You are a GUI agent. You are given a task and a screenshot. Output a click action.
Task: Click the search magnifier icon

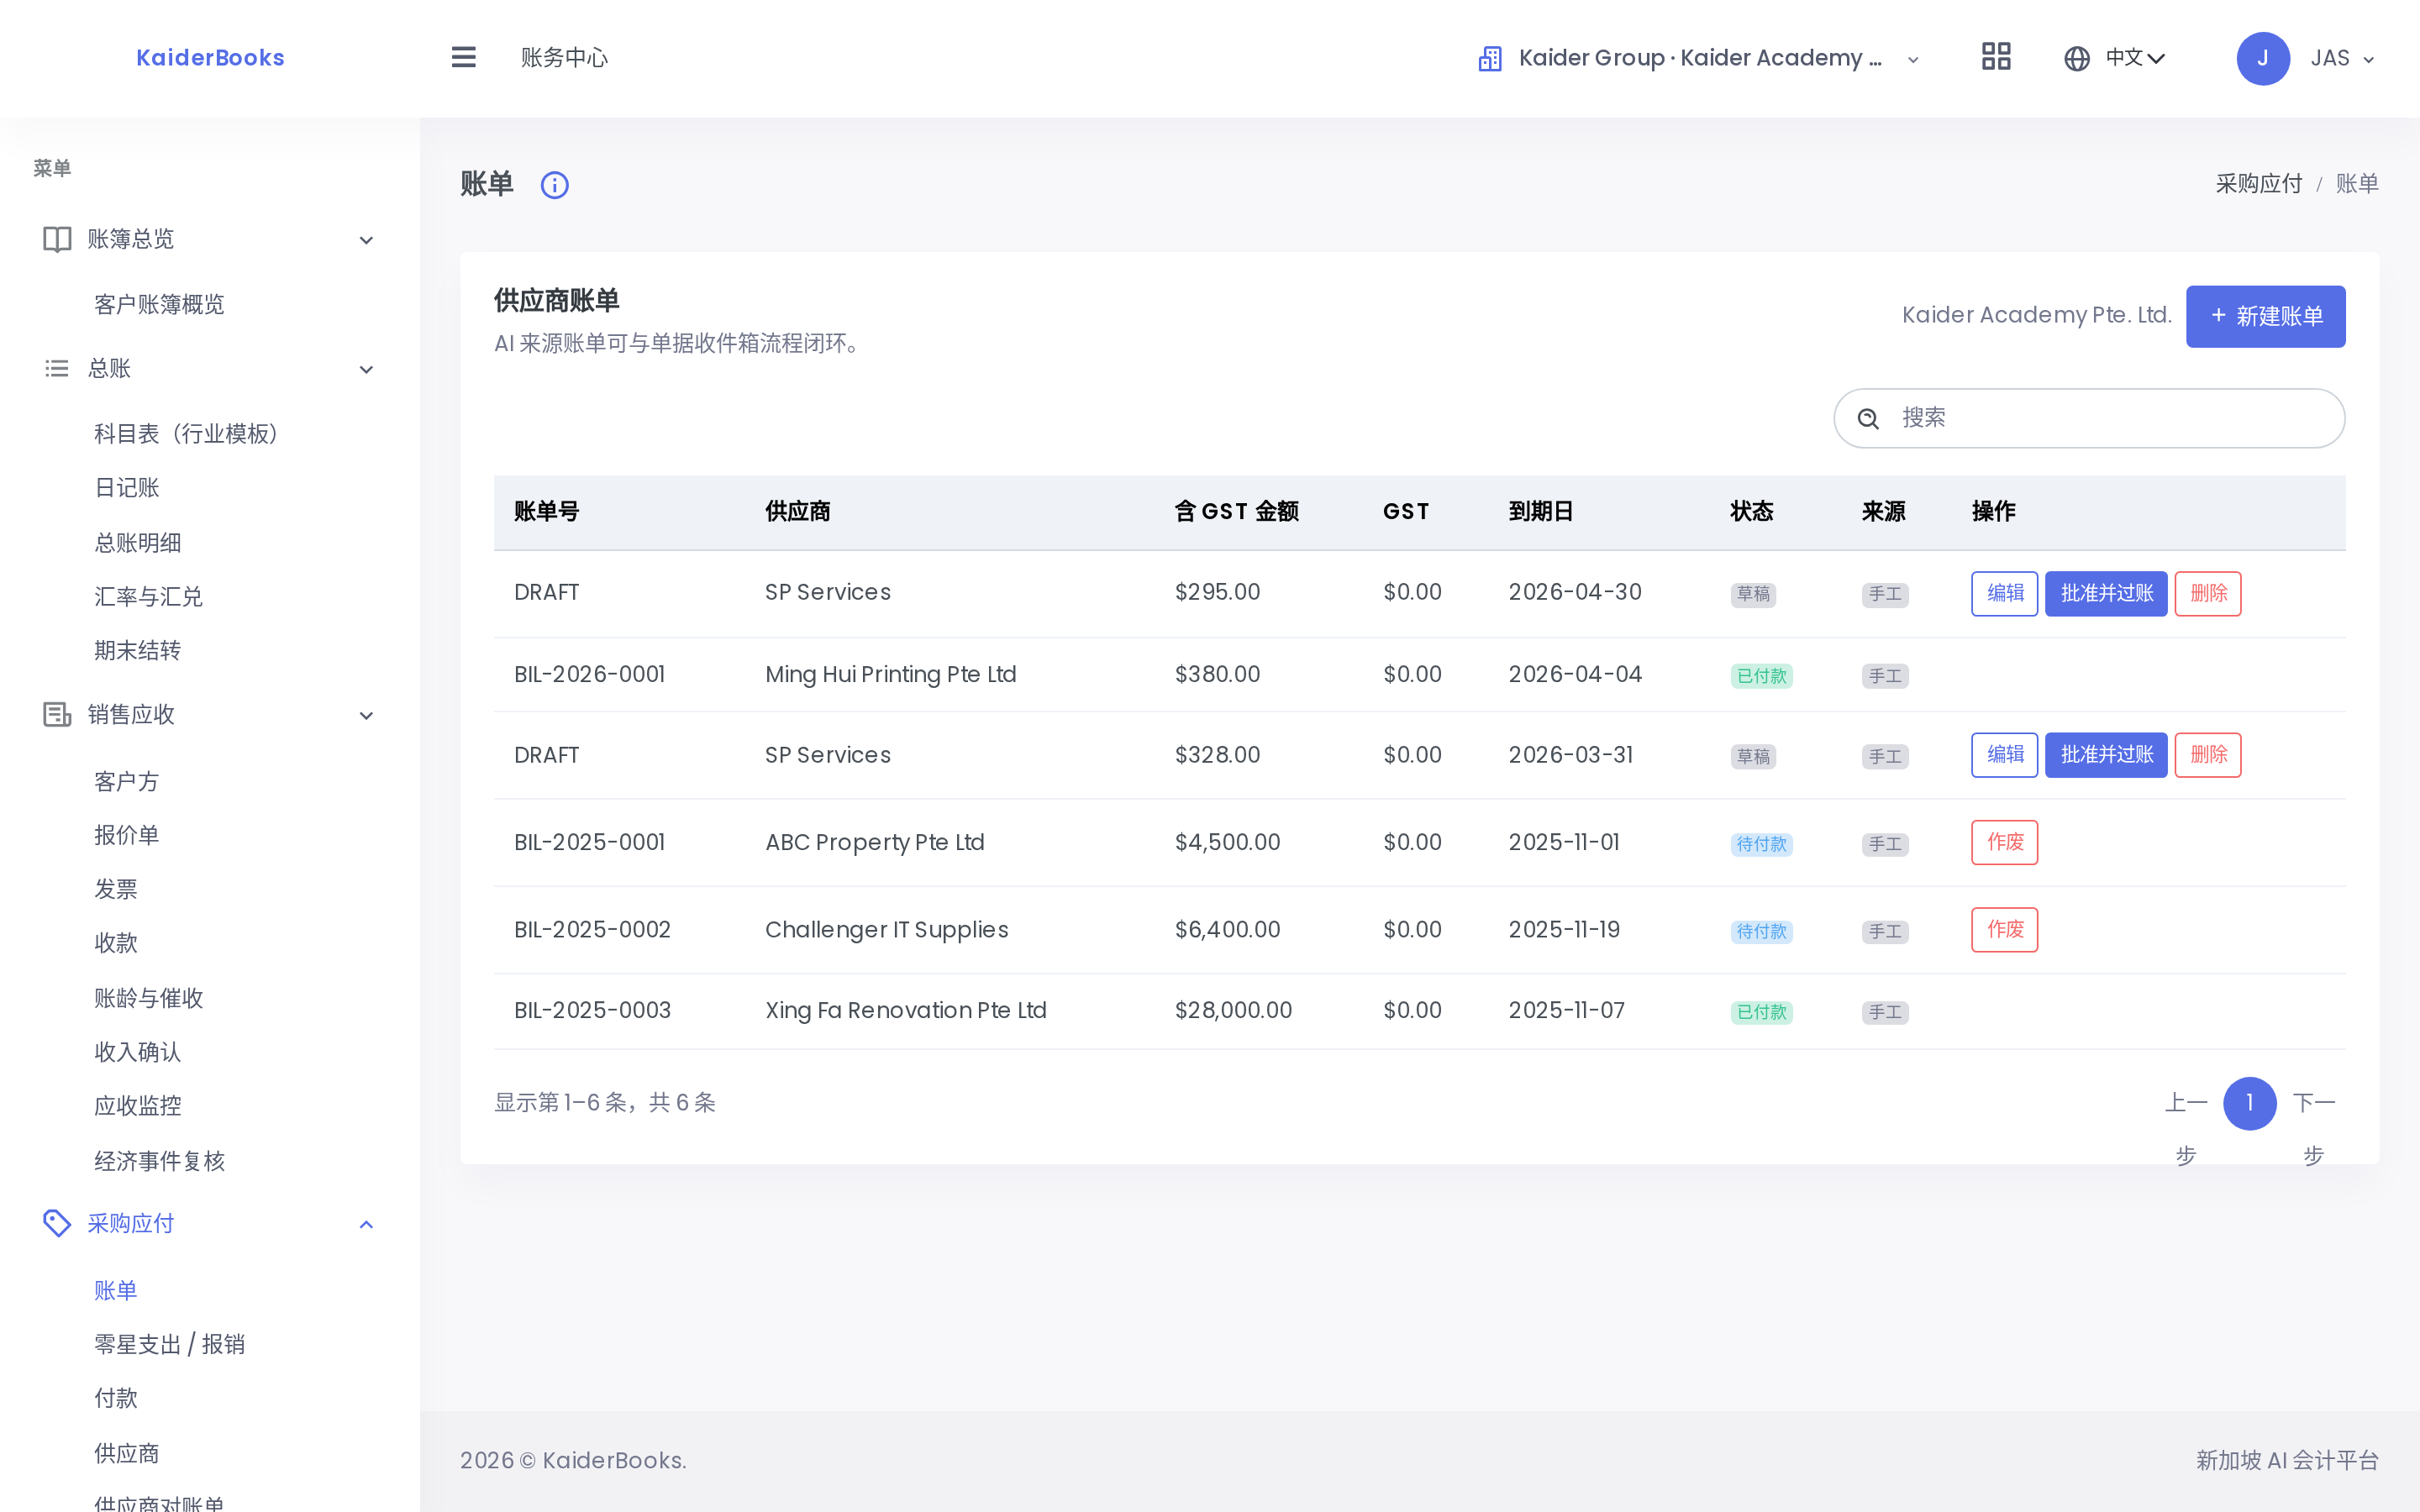(x=1868, y=418)
